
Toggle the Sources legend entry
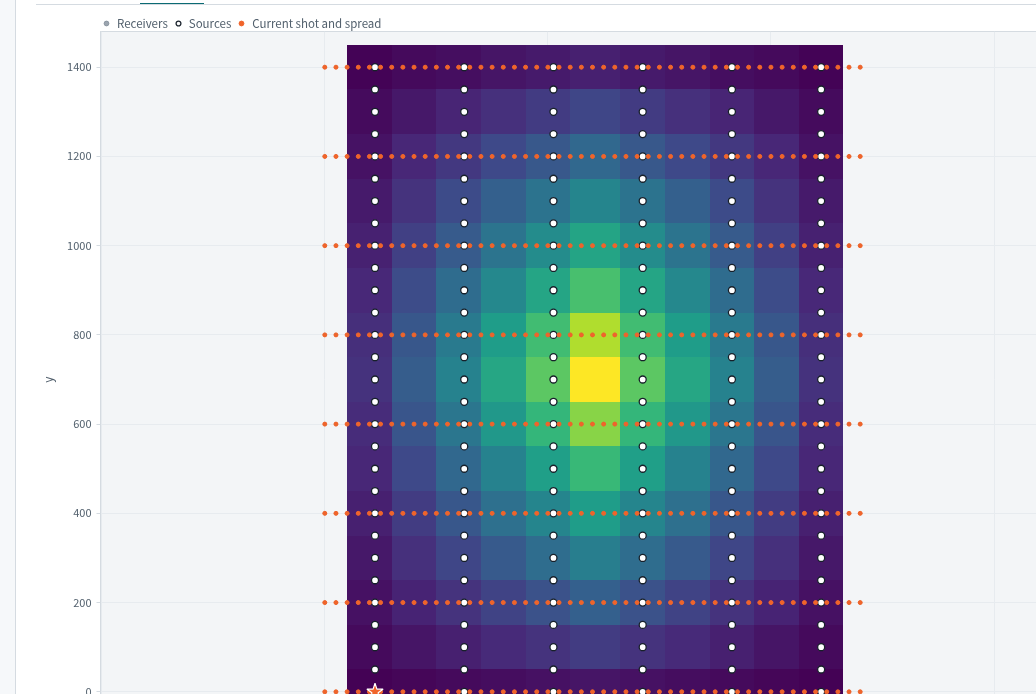(x=204, y=24)
